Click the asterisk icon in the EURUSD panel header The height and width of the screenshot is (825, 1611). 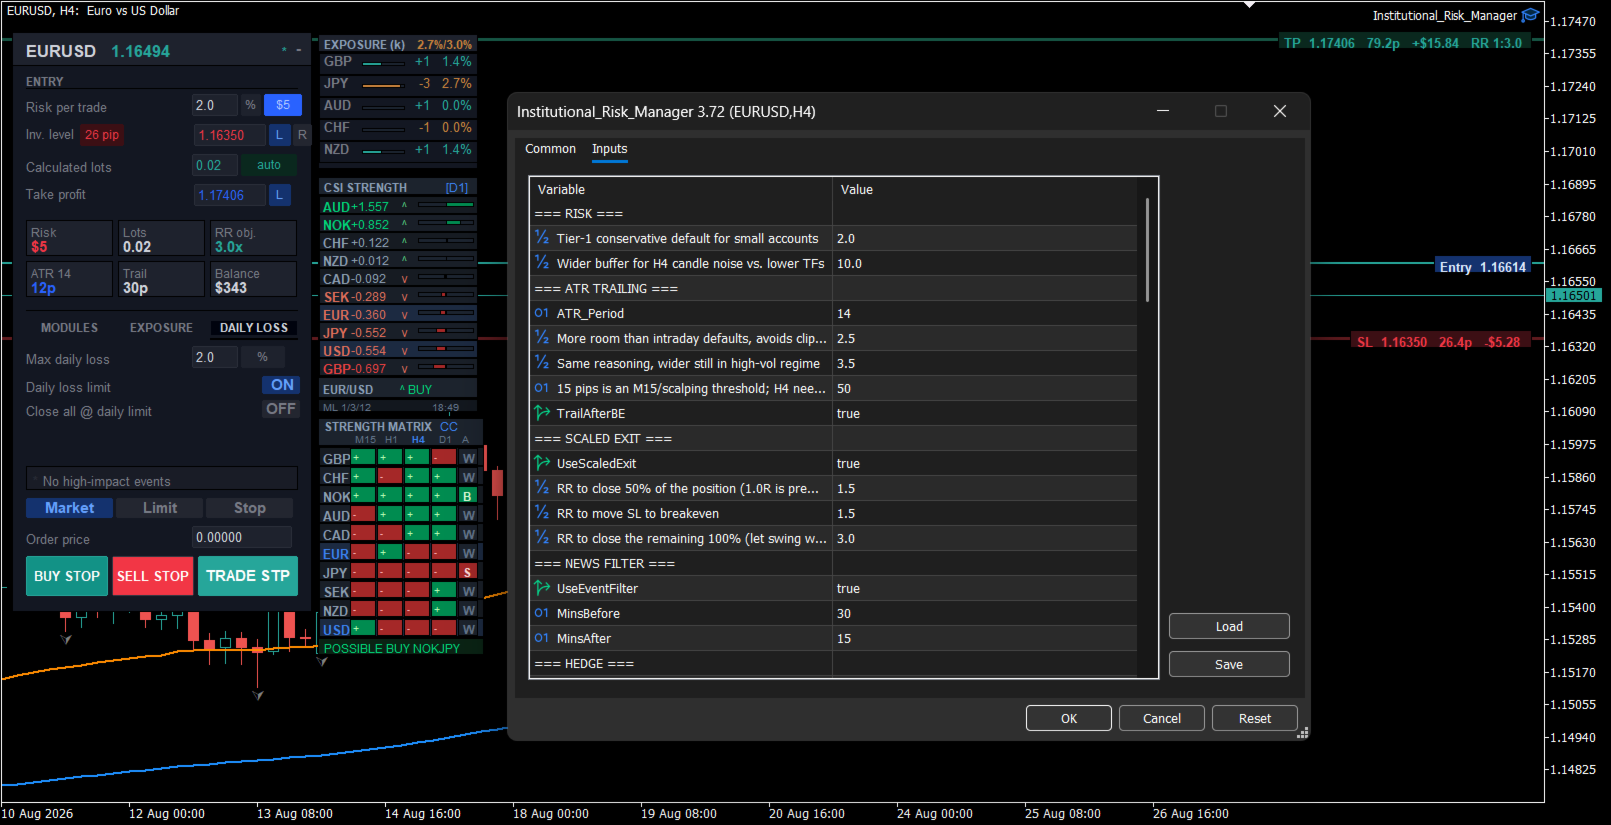point(284,50)
